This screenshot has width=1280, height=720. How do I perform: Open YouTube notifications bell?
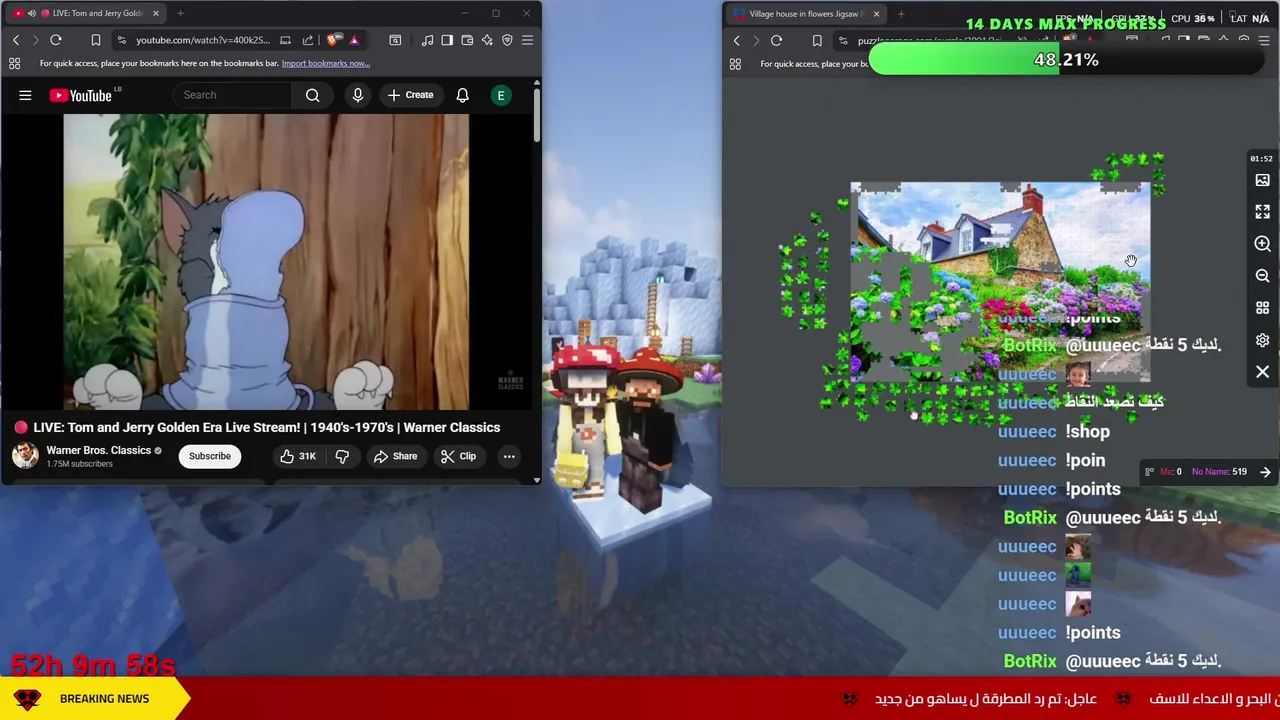462,95
